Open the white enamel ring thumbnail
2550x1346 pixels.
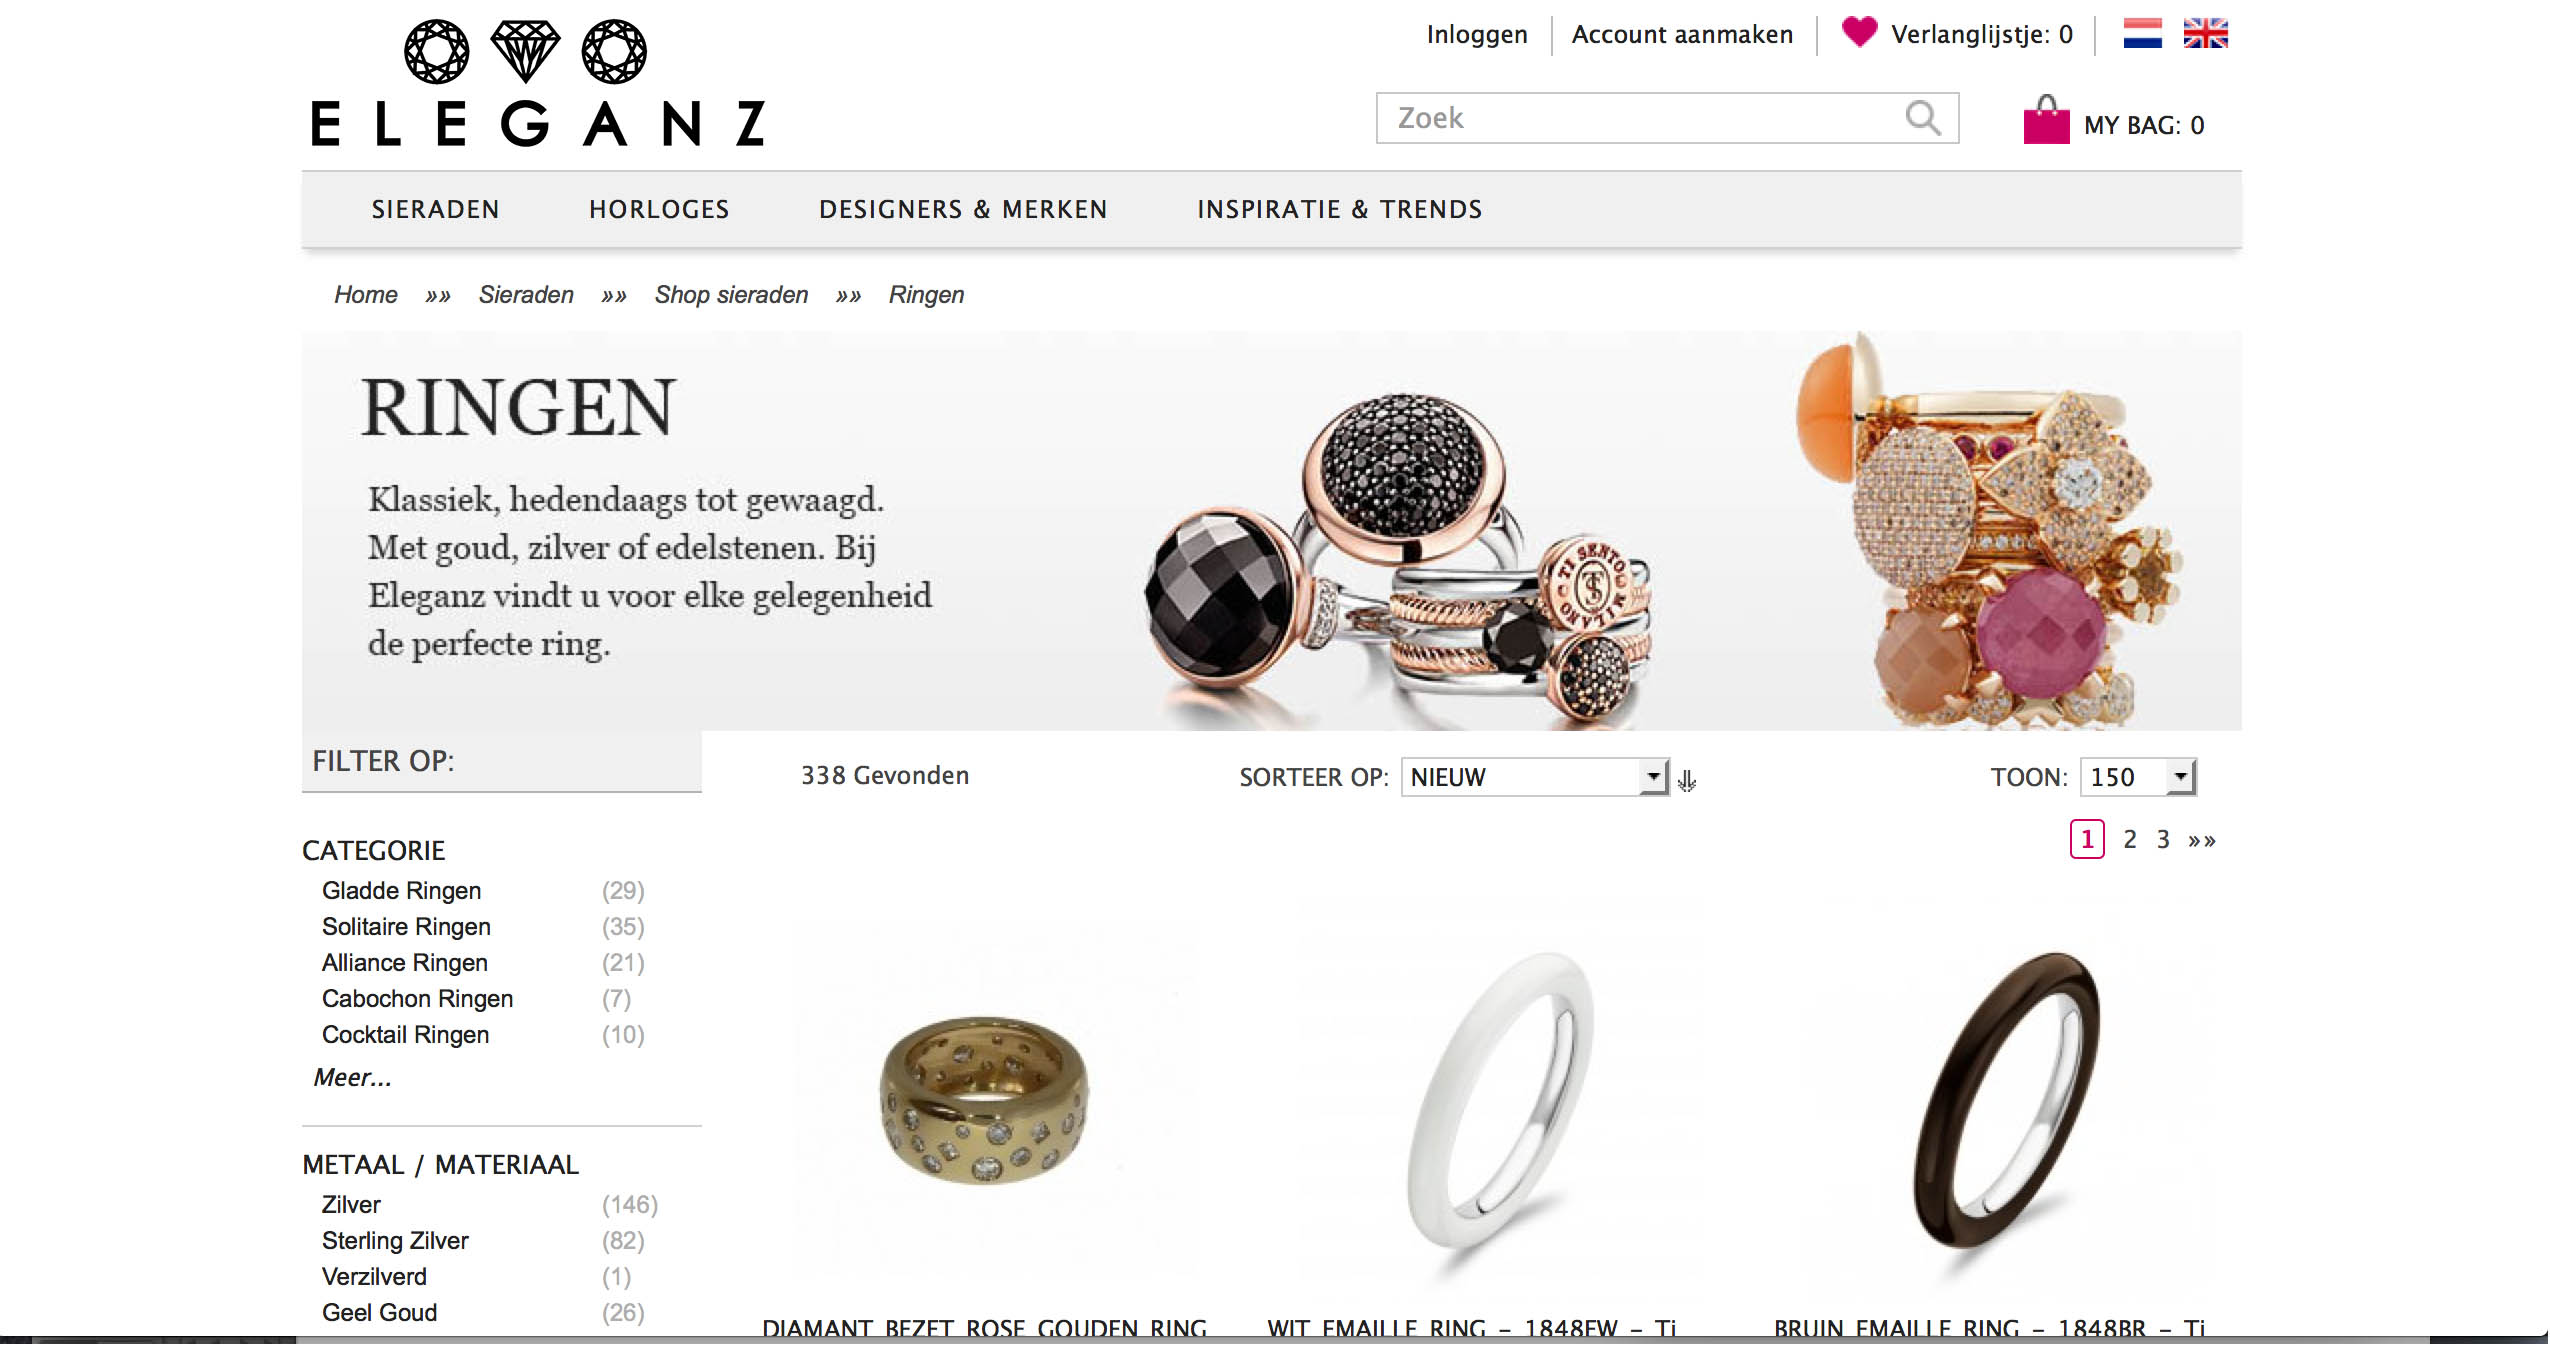tap(1497, 1100)
